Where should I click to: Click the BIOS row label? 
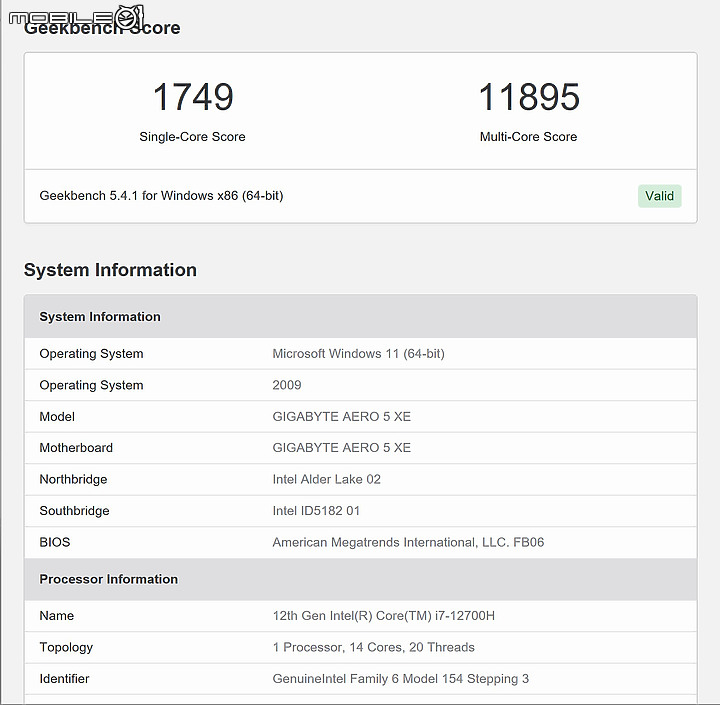[55, 542]
